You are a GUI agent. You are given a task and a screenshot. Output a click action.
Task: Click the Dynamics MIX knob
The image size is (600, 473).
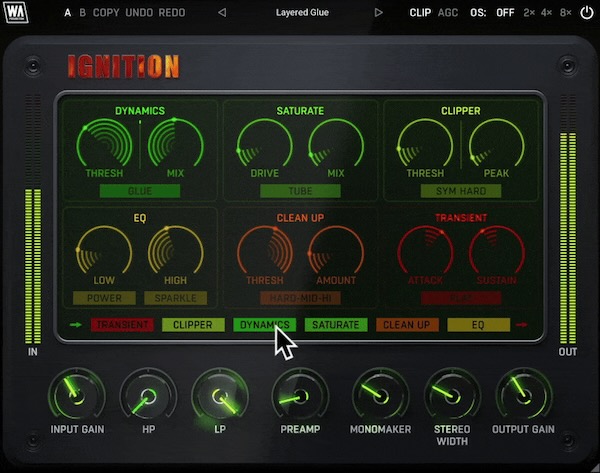[x=176, y=145]
